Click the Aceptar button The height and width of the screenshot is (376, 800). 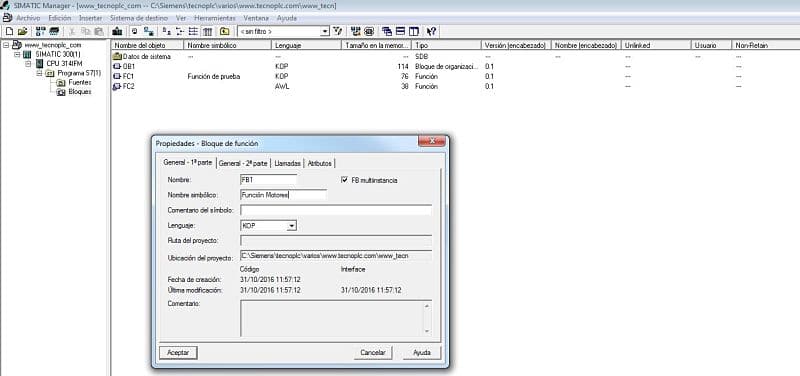[x=178, y=353]
